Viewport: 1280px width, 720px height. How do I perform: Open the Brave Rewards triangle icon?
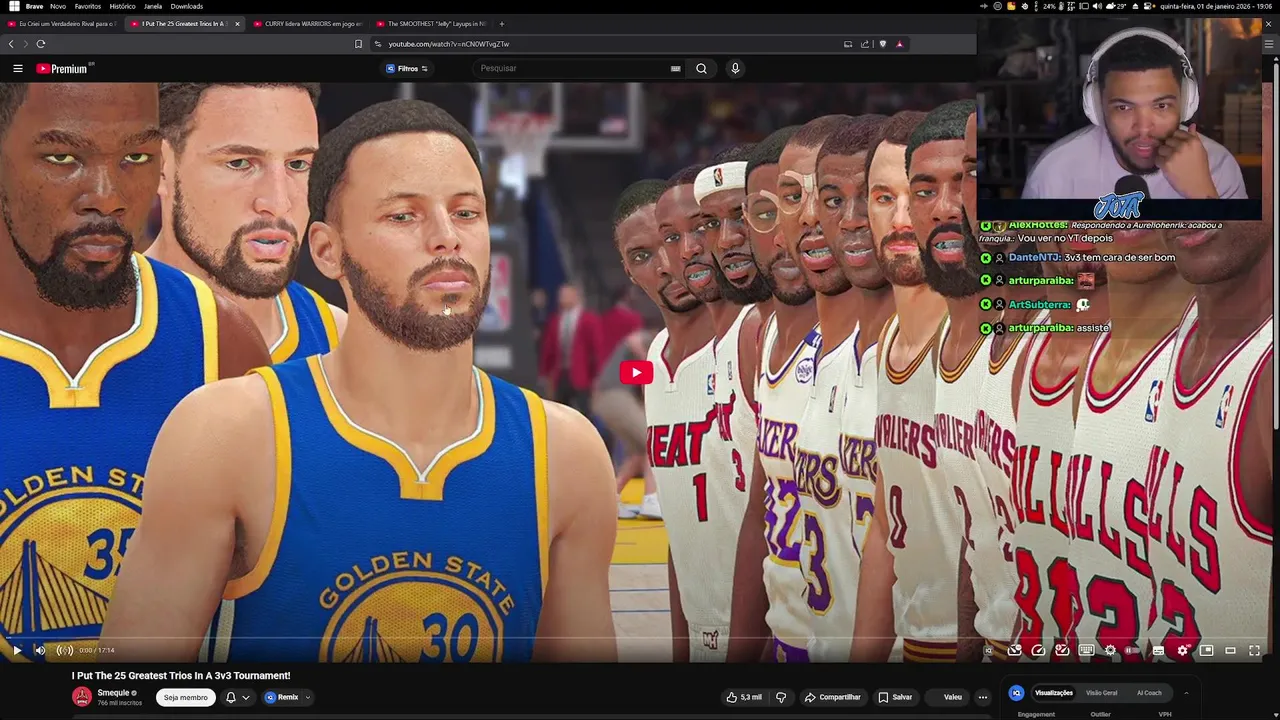[x=899, y=44]
